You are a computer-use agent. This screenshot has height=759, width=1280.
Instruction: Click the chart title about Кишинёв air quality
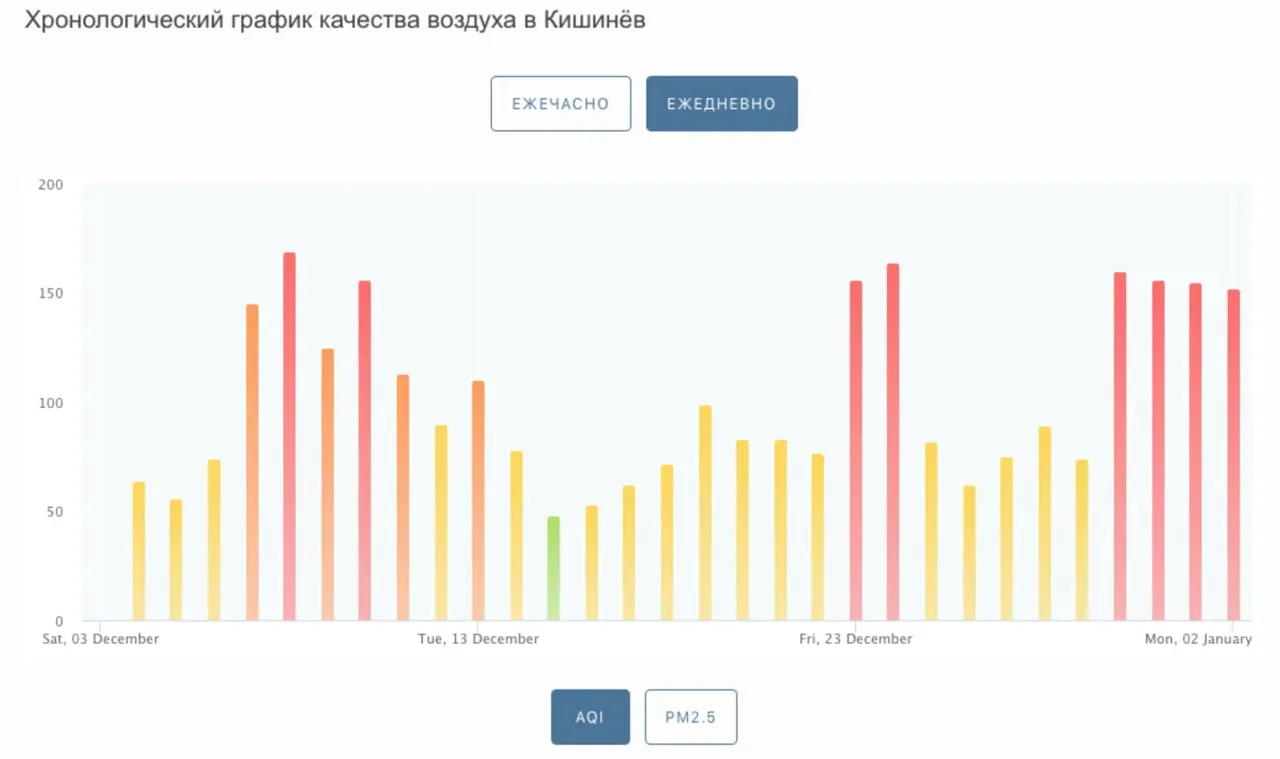335,20
